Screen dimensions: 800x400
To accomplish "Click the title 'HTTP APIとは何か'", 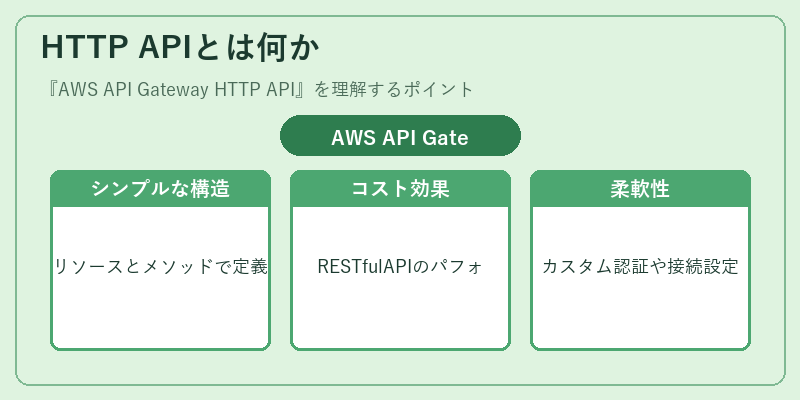I will pos(180,48).
